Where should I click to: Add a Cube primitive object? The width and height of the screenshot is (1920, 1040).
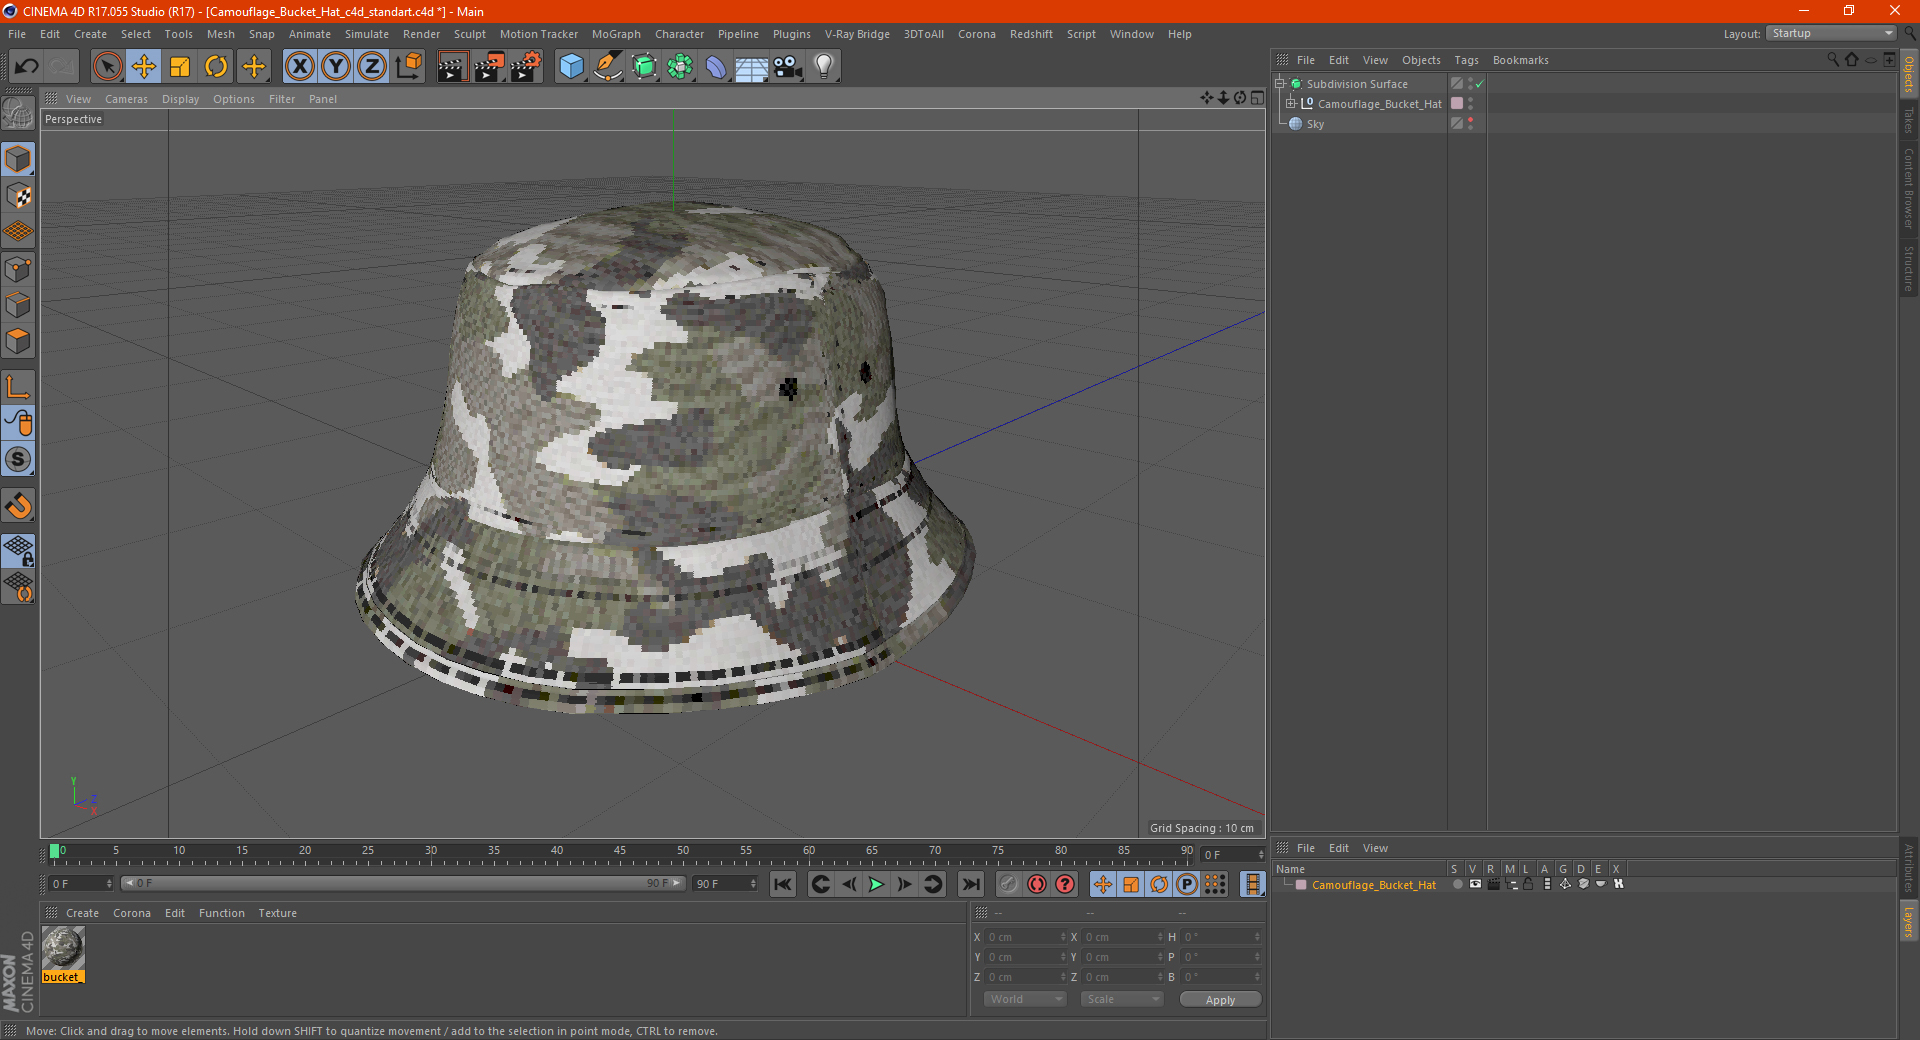point(571,67)
